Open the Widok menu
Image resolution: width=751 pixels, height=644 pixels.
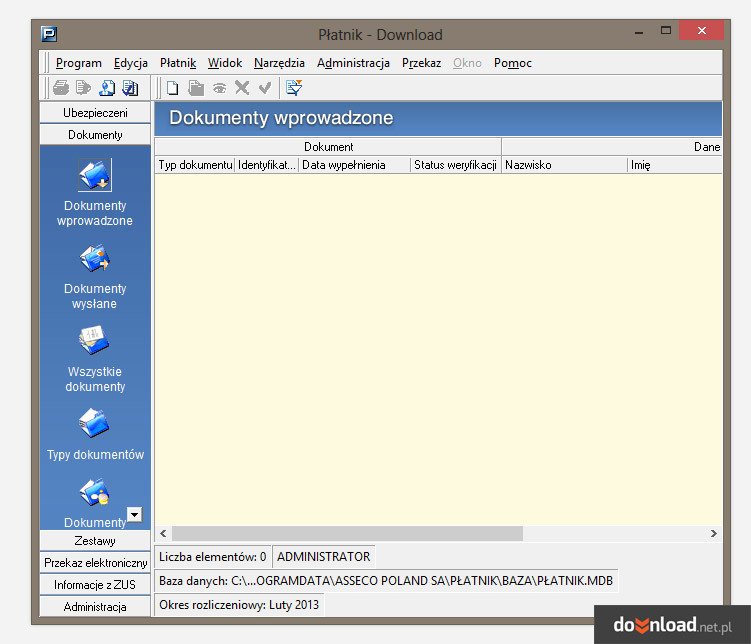[225, 63]
